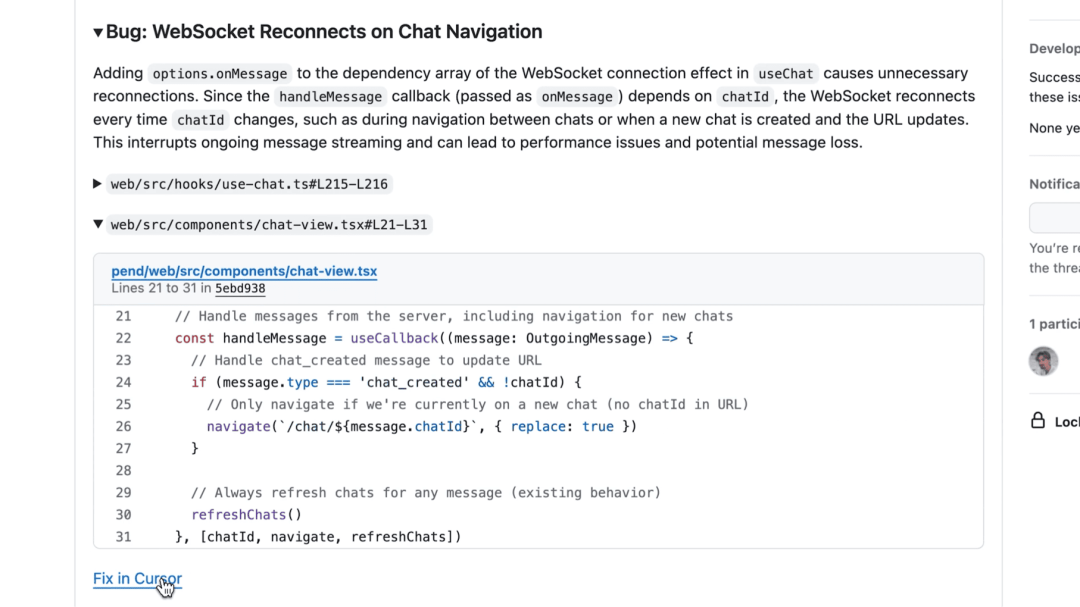Viewport: 1080px width, 607px height.
Task: Click the Bug: WebSocket Reconnects heading text
Action: (324, 32)
